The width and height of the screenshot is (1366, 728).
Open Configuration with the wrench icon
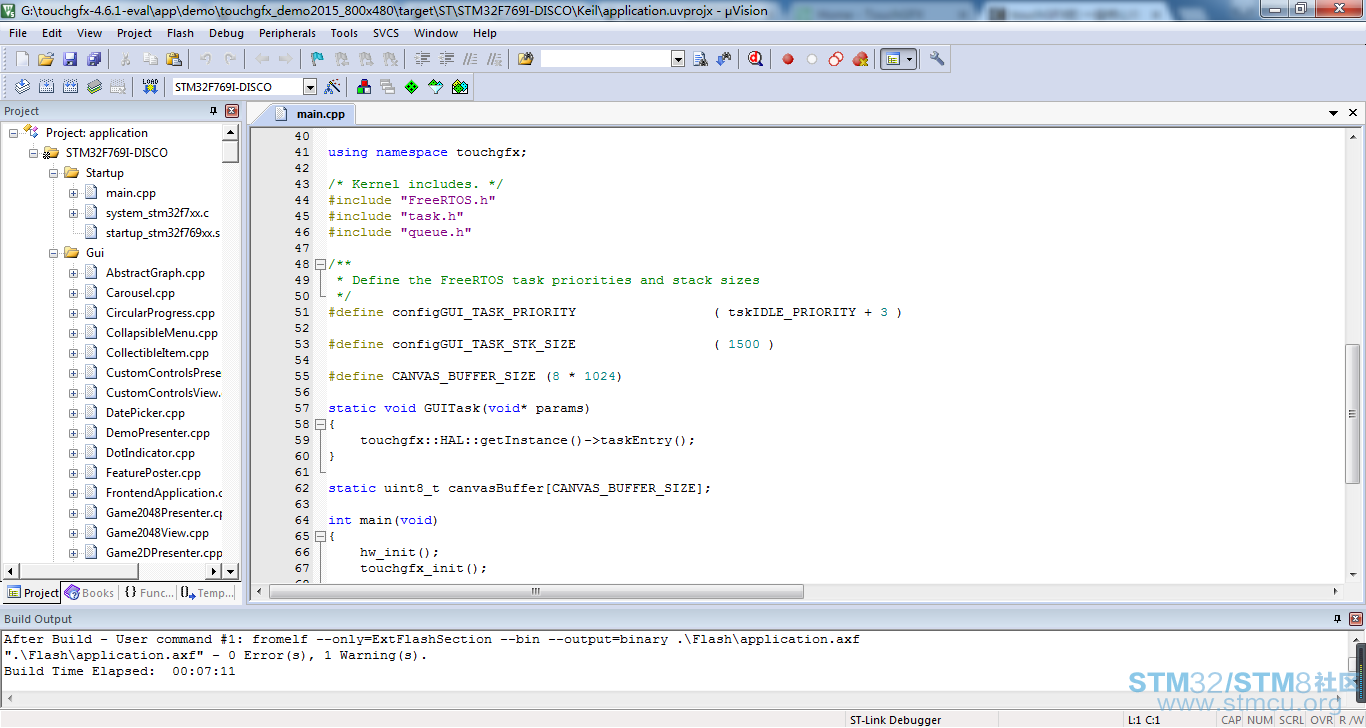(x=937, y=59)
